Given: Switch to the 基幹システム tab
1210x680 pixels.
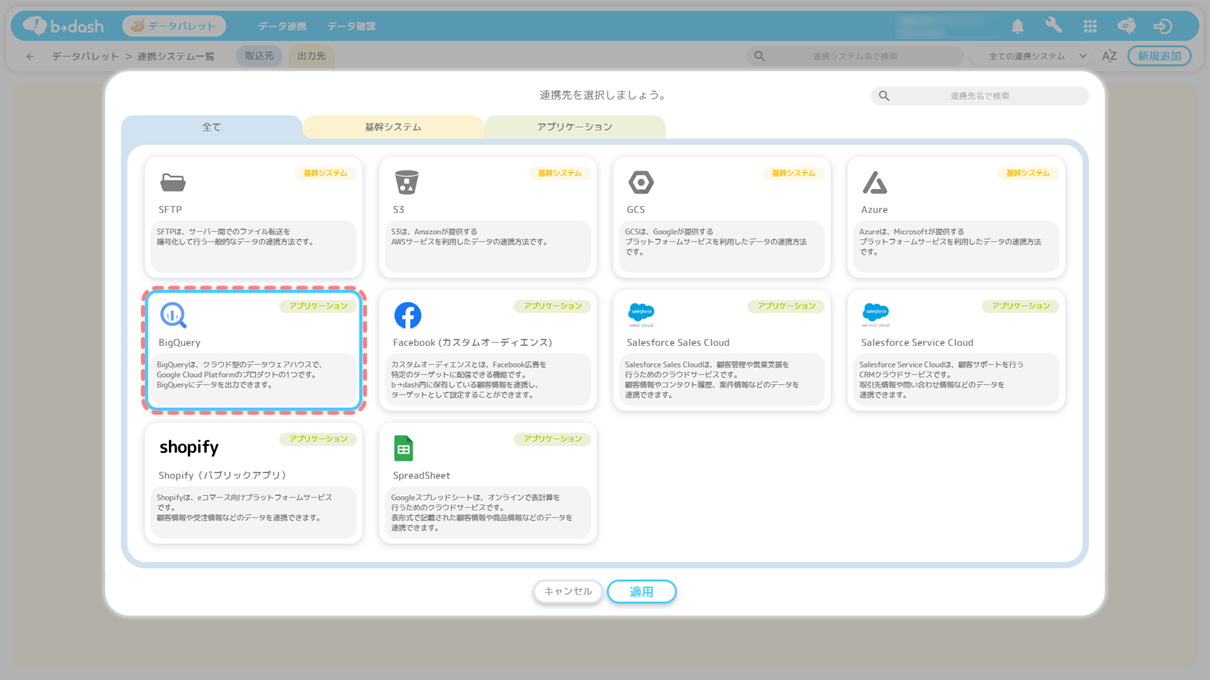Looking at the screenshot, I should coord(393,127).
